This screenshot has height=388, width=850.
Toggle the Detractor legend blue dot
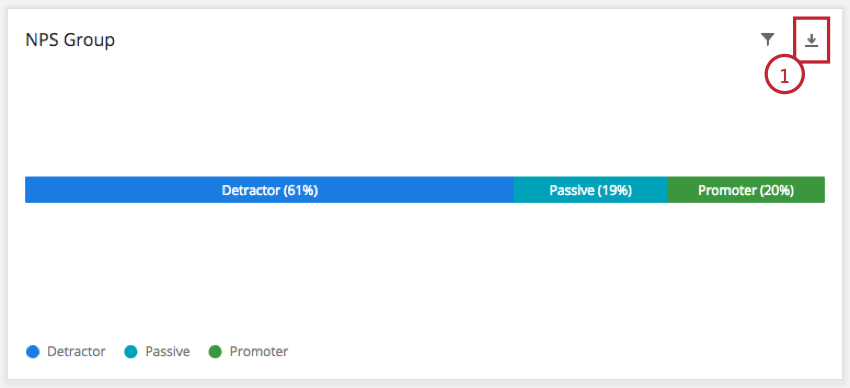pos(33,352)
